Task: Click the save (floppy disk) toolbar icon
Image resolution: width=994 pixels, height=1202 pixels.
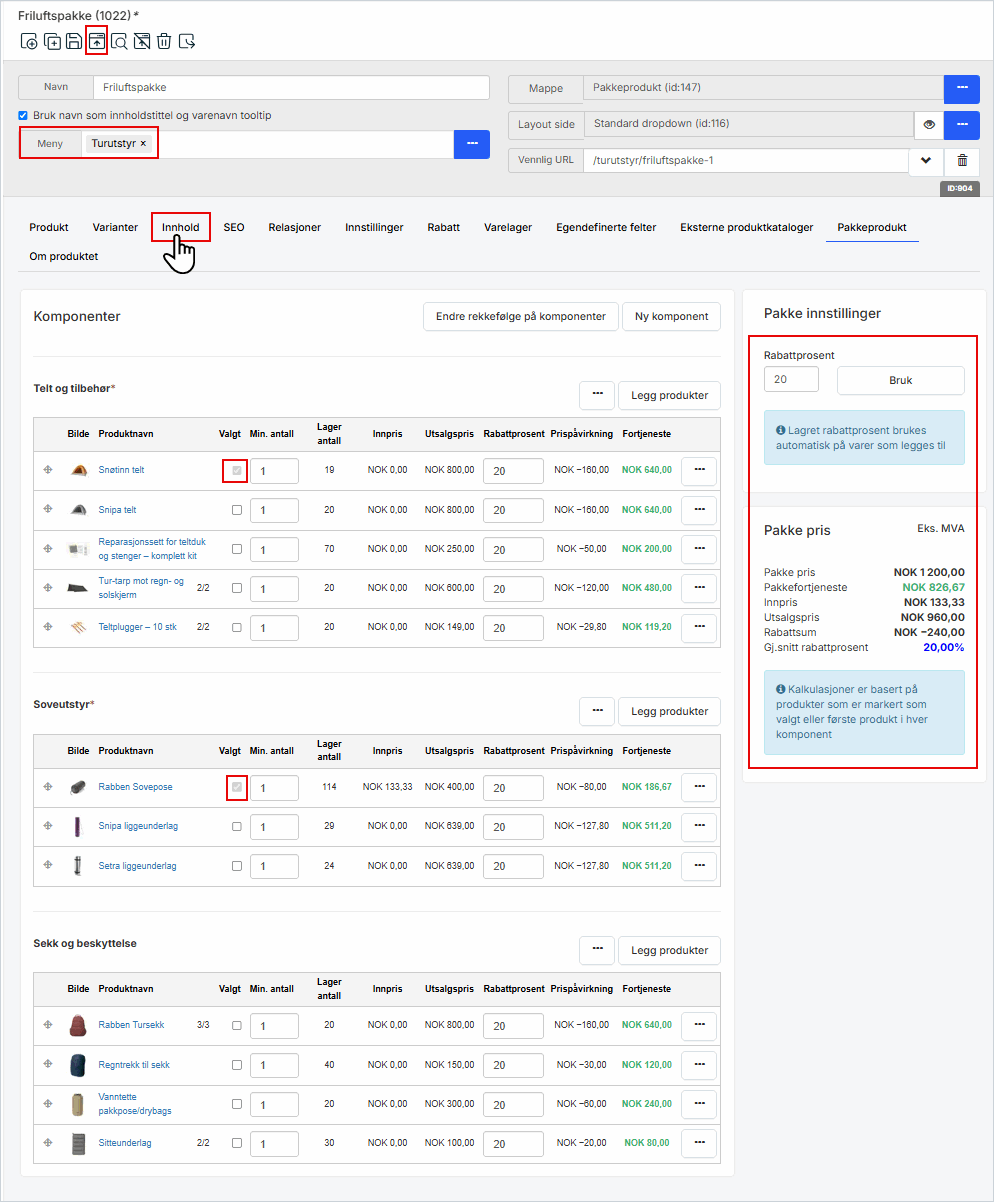Action: pyautogui.click(x=74, y=41)
